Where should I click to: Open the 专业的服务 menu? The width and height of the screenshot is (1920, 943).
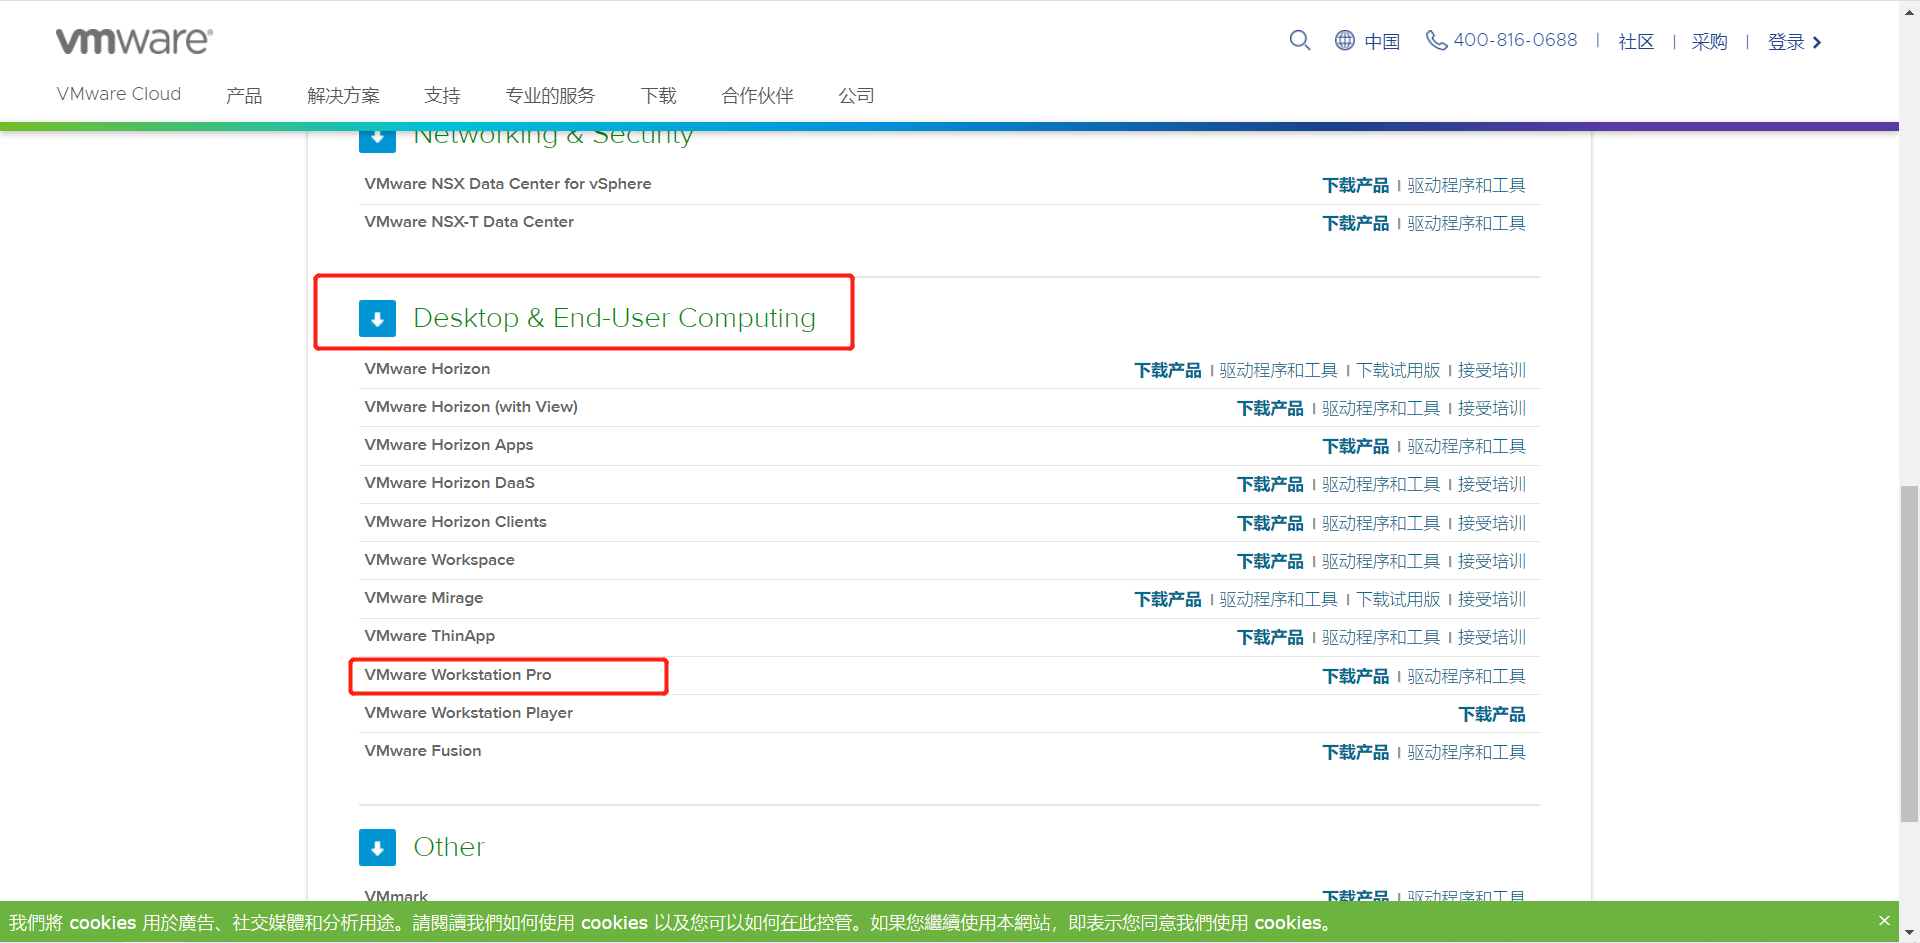coord(550,95)
